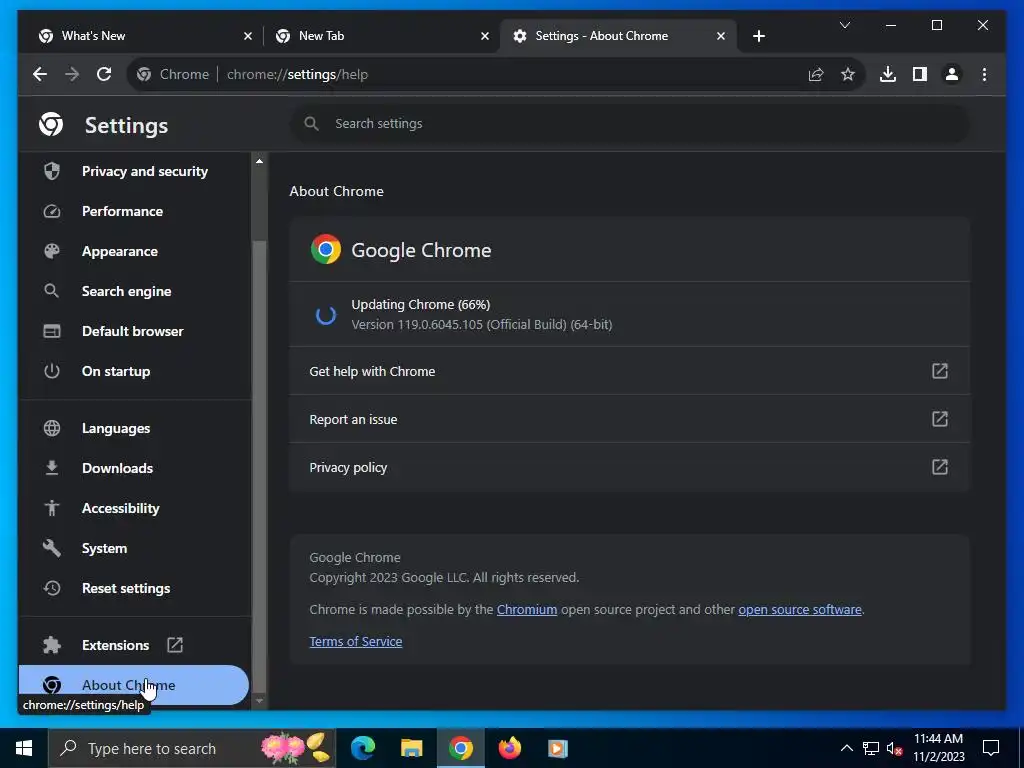
Task: Open the Privacy policy row
Action: [x=630, y=468]
